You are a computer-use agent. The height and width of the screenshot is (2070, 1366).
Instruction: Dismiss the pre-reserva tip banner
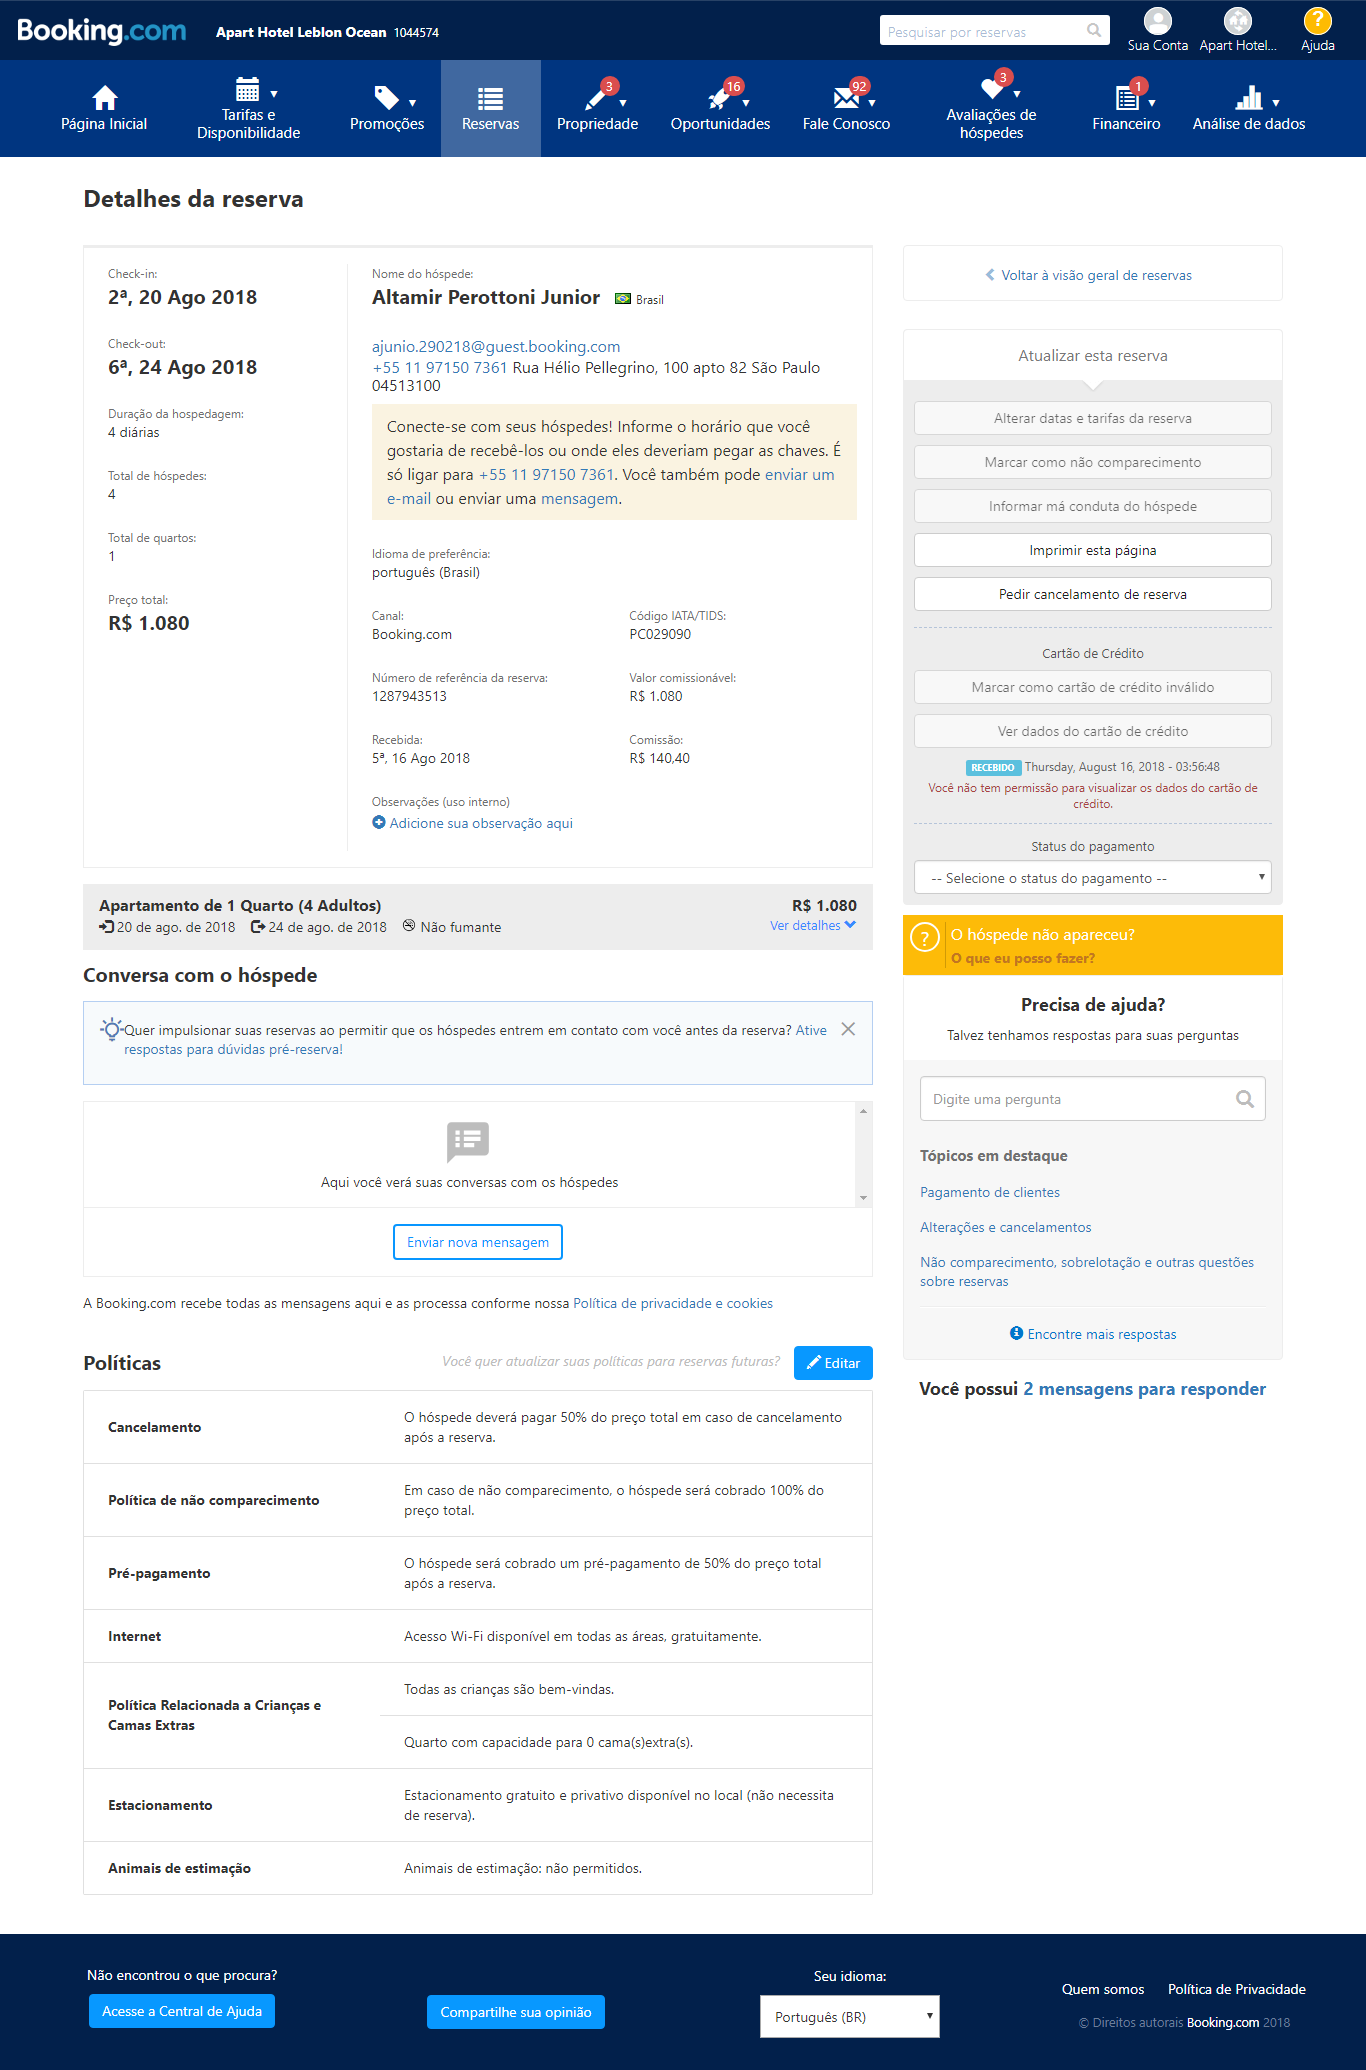(x=848, y=1029)
